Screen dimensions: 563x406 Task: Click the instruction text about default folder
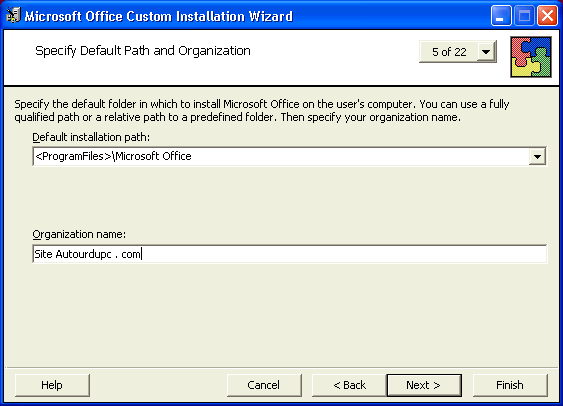point(262,111)
